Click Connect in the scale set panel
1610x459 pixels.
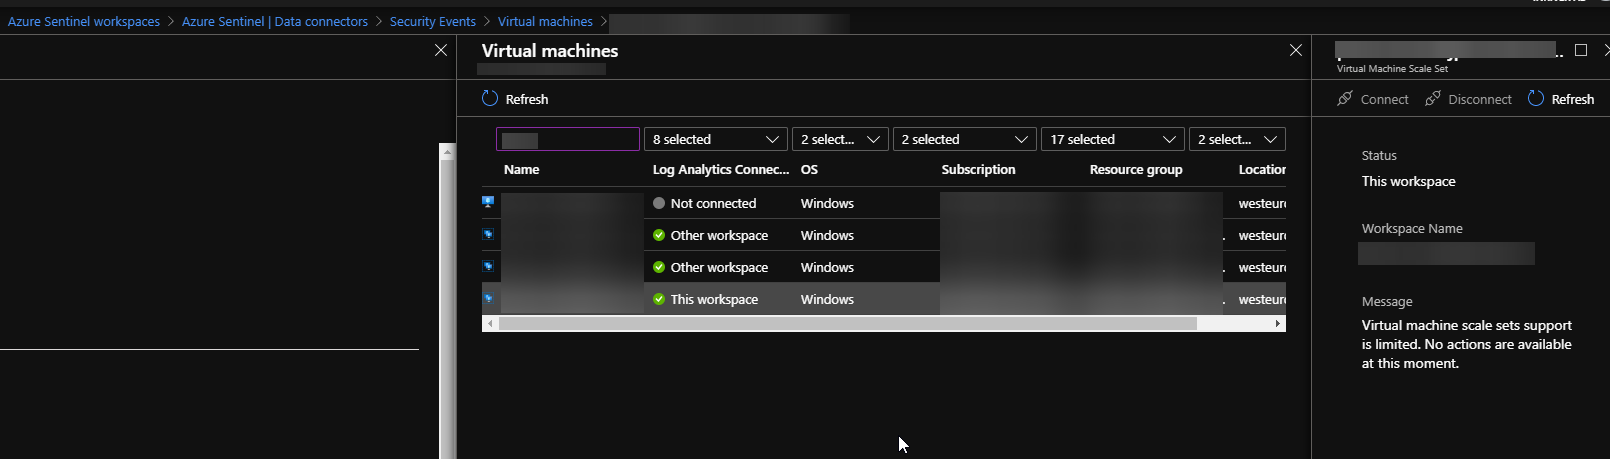tap(1373, 99)
